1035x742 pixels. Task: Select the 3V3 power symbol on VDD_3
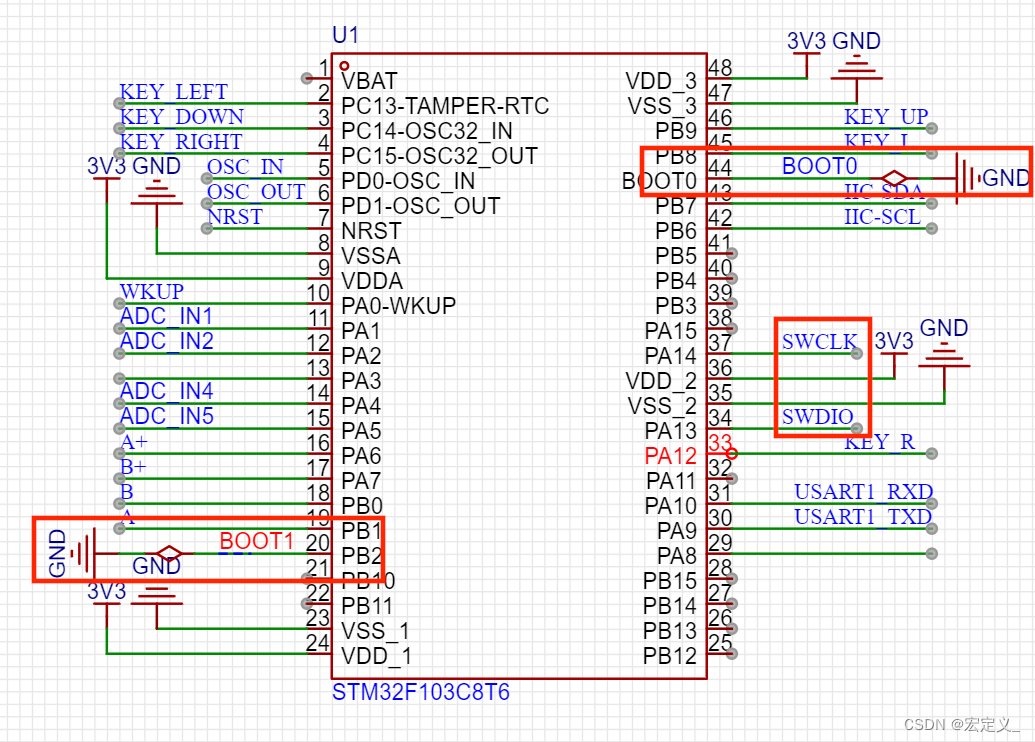pyautogui.click(x=806, y=53)
